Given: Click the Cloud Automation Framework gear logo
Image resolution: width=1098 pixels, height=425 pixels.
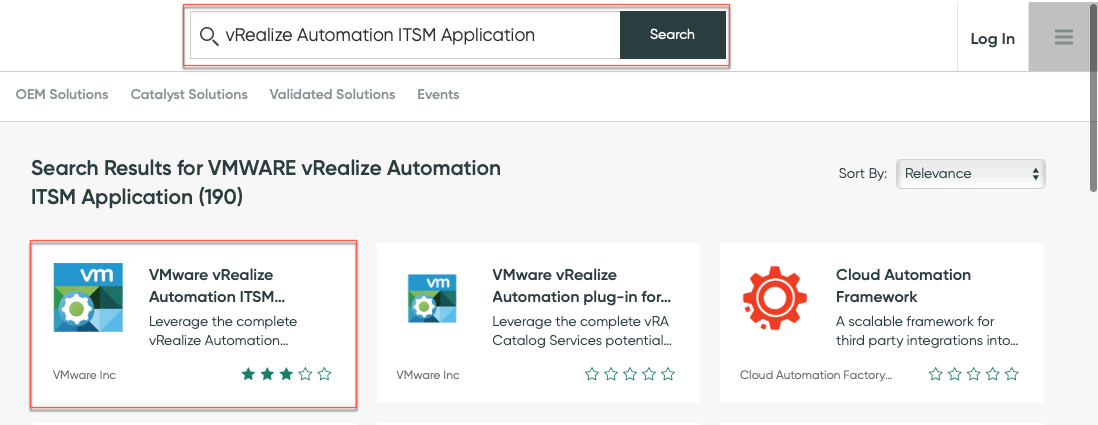Looking at the screenshot, I should click(x=775, y=297).
